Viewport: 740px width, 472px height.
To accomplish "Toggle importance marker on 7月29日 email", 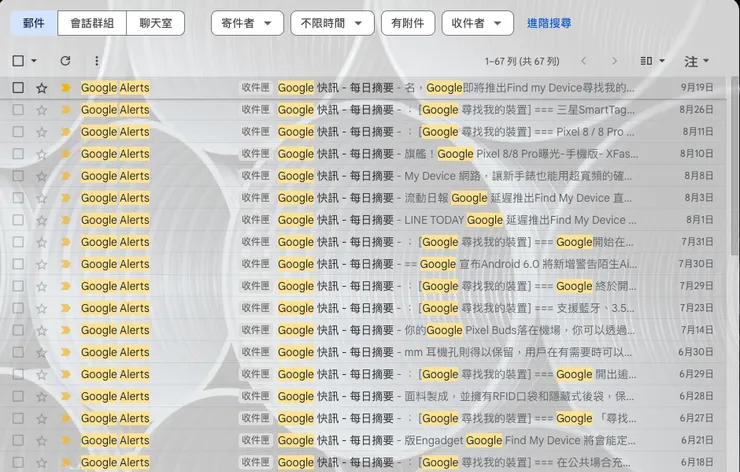I will point(66,286).
